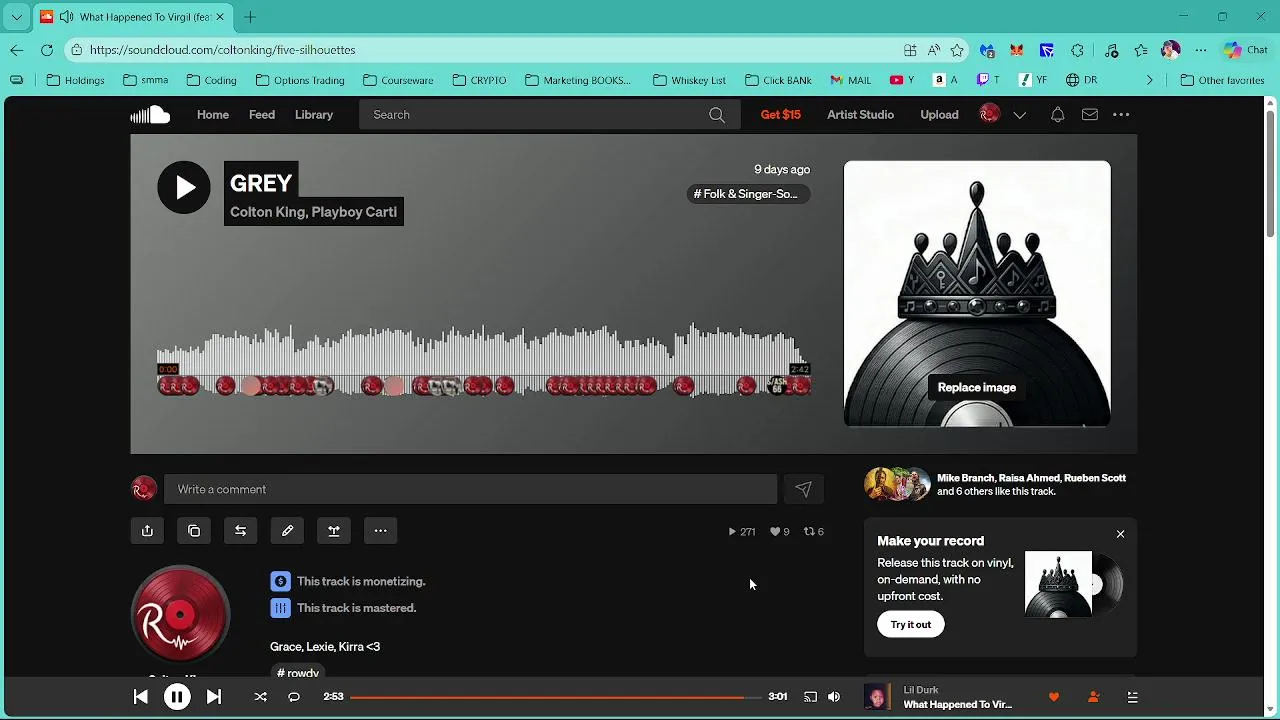Click the 6 reposts count
Image resolution: width=1280 pixels, height=720 pixels.
coord(814,532)
